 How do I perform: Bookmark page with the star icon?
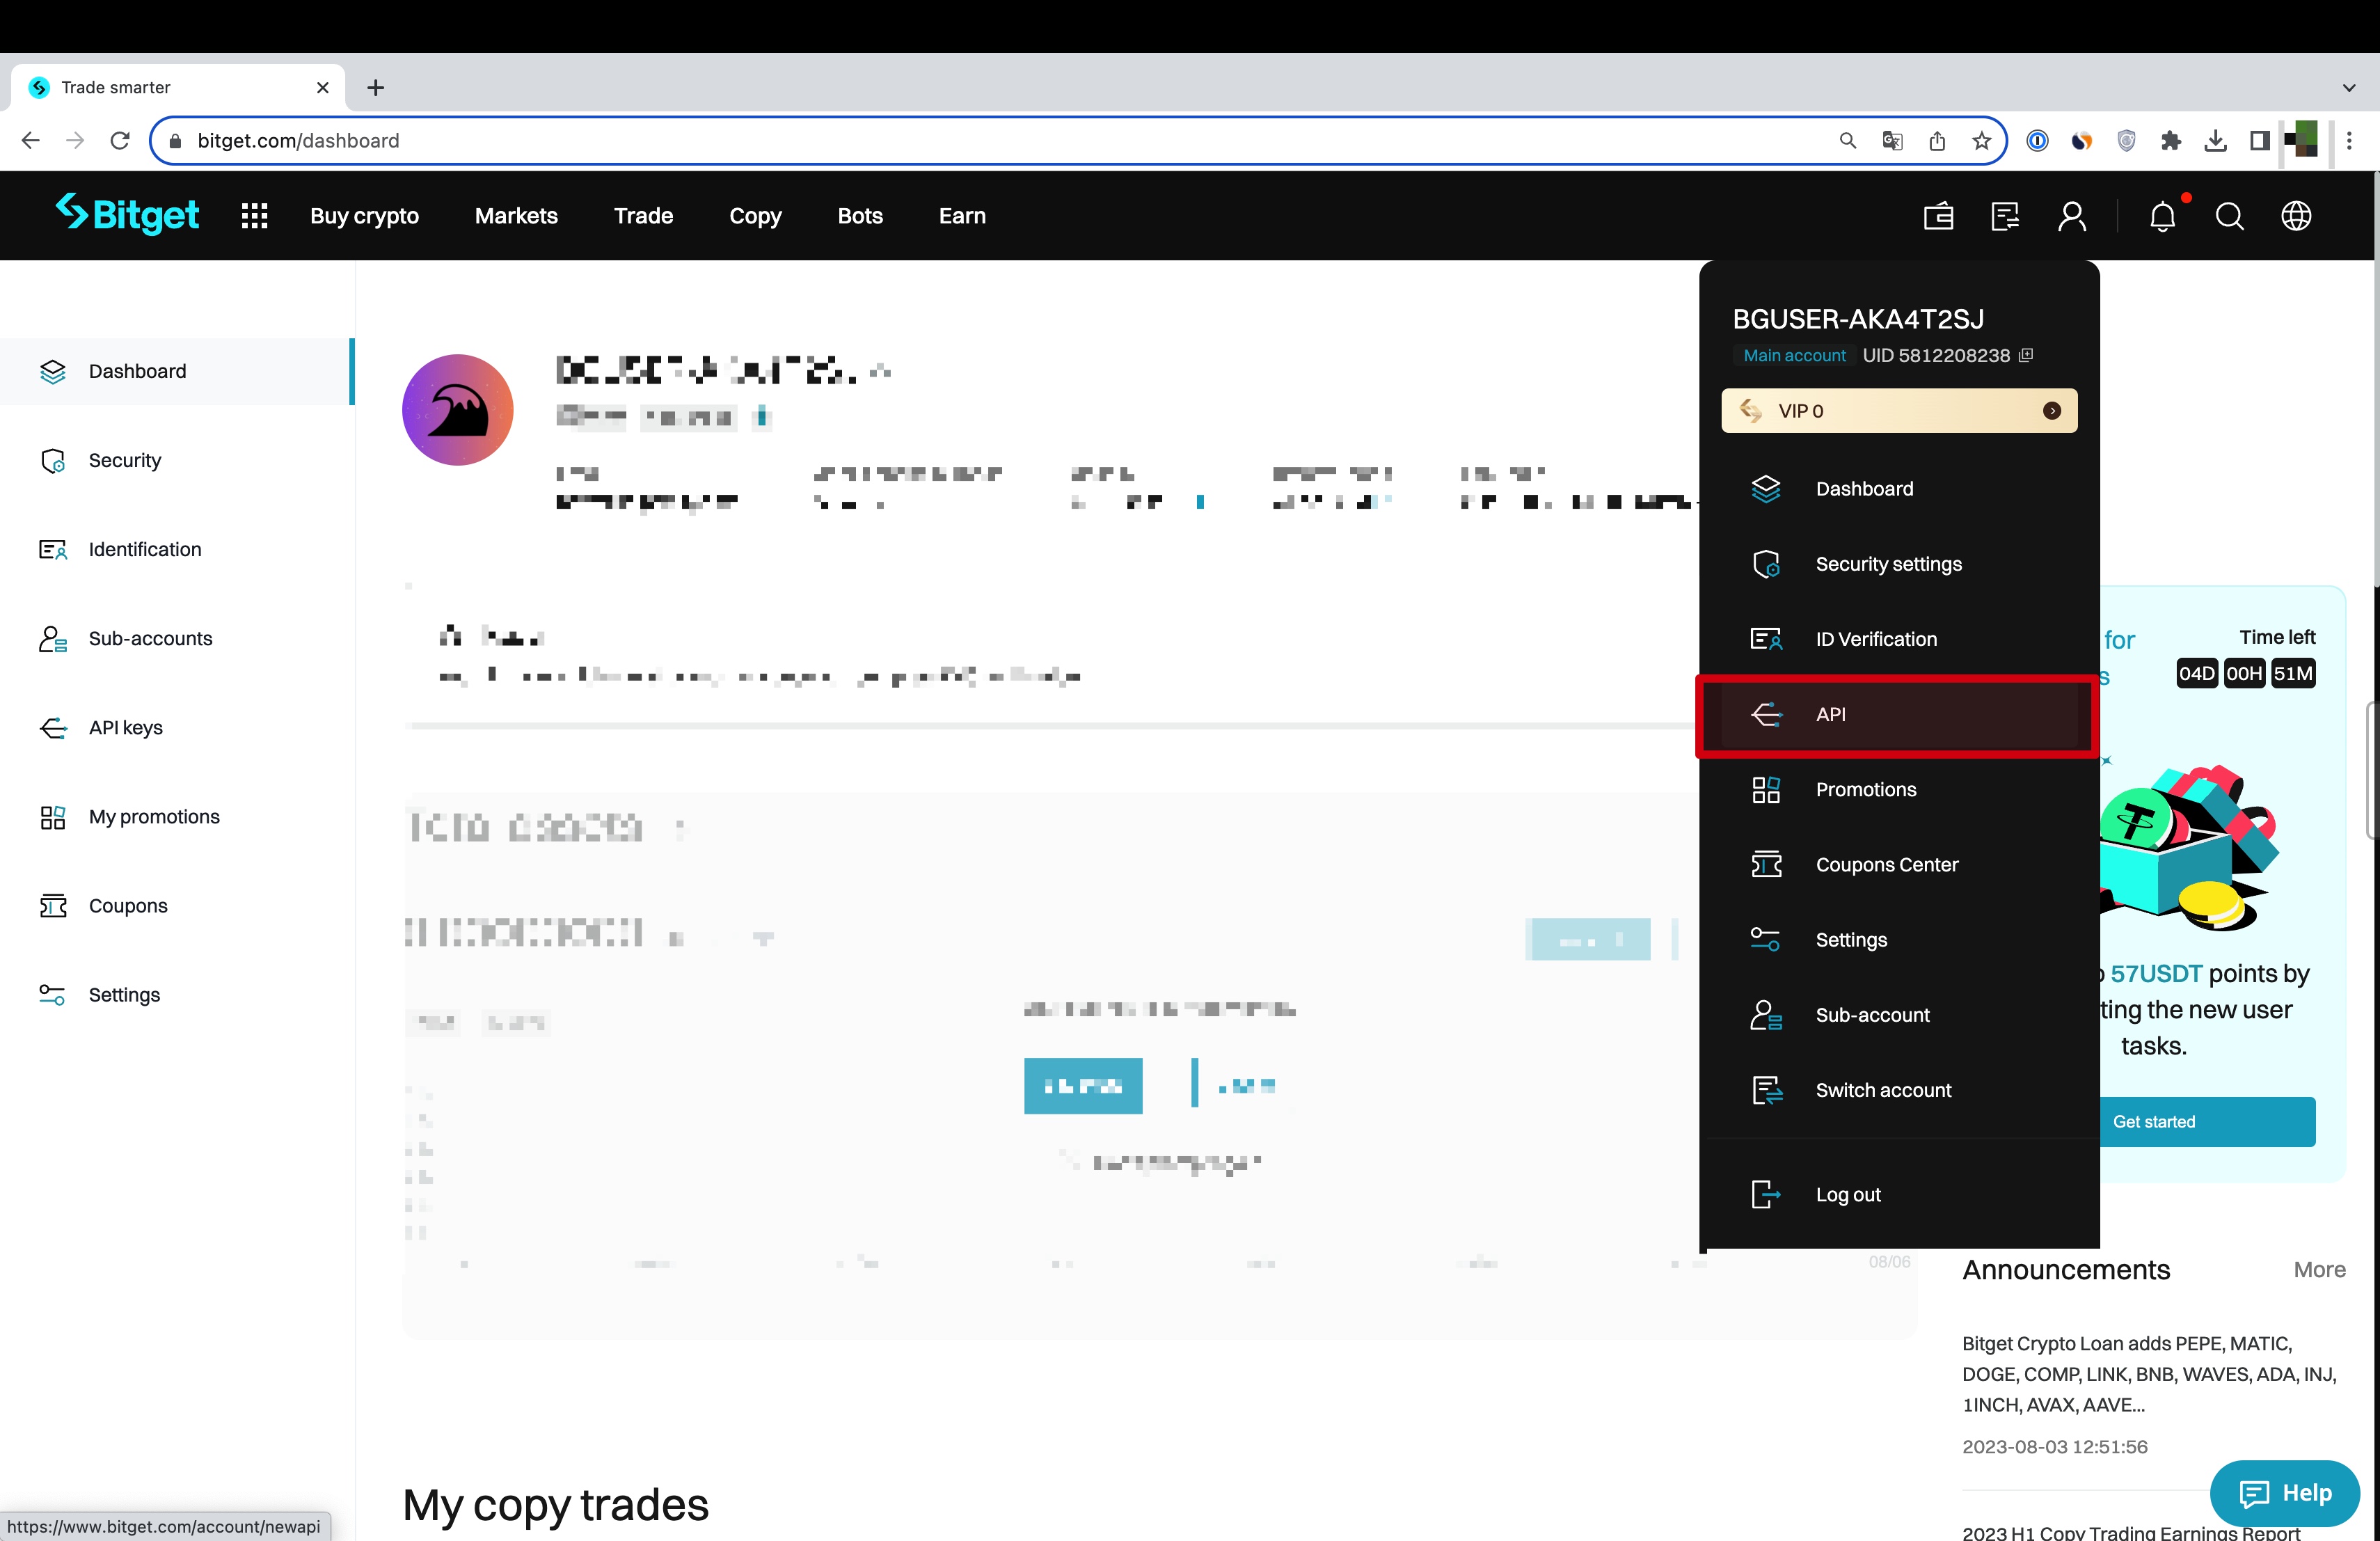coord(1982,141)
